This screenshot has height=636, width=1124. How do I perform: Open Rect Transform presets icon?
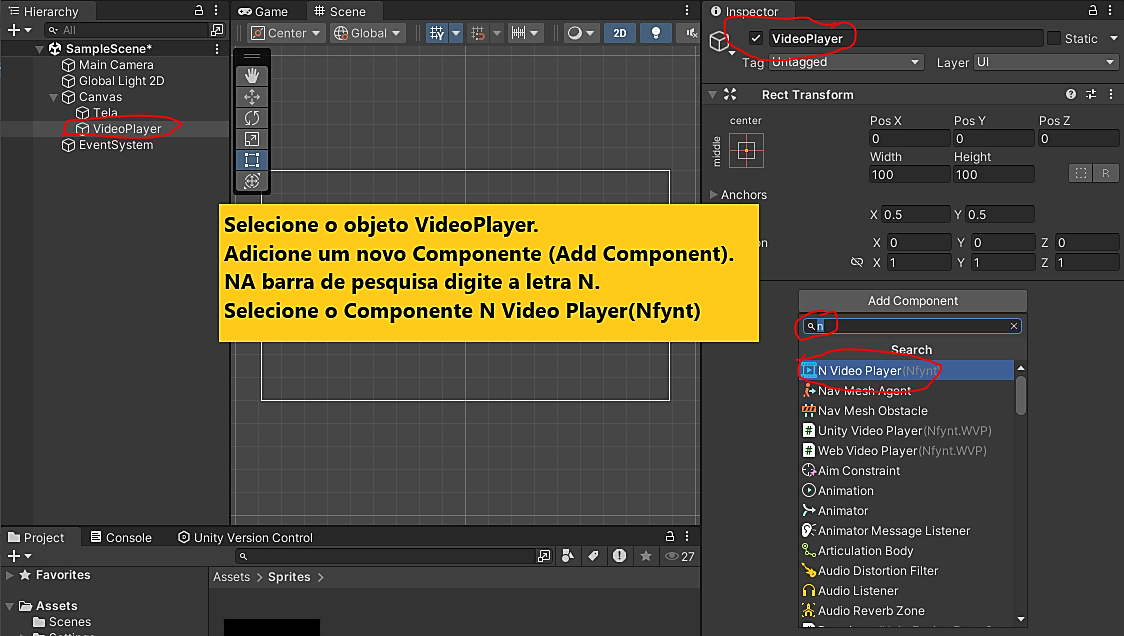click(1091, 94)
